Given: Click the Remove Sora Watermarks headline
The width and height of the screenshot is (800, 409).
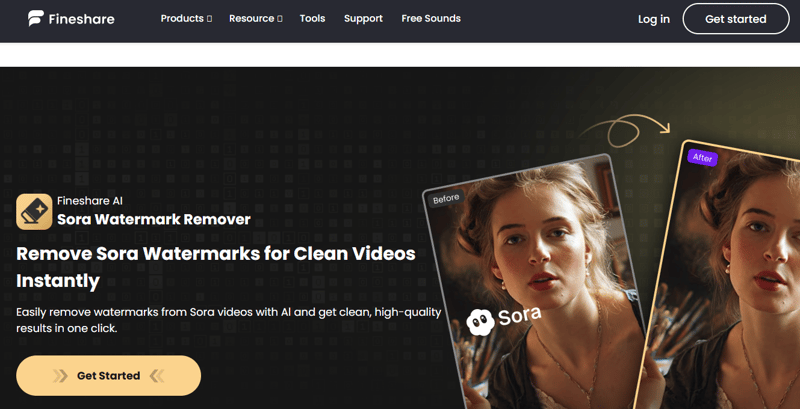Looking at the screenshot, I should click(x=216, y=267).
